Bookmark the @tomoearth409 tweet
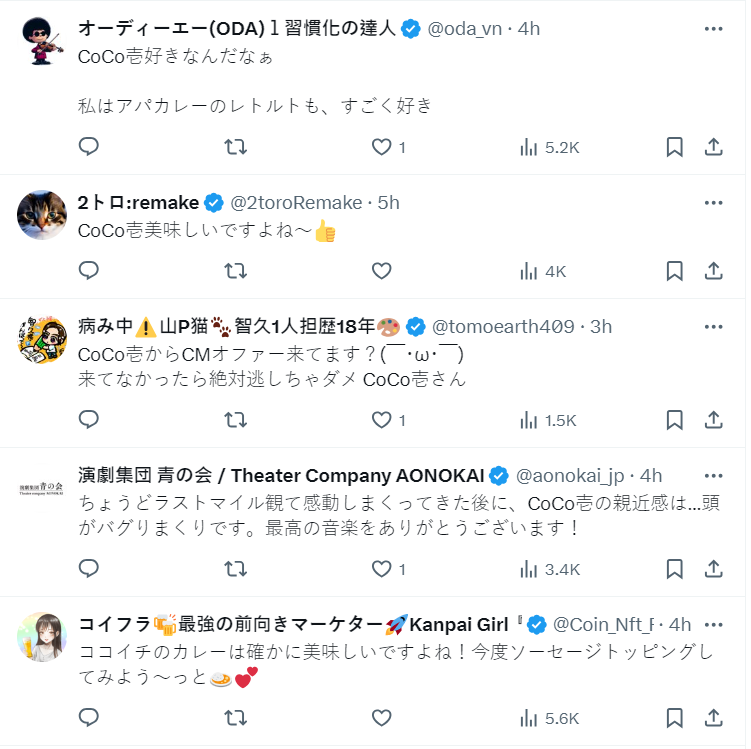This screenshot has height=749, width=751. (675, 420)
